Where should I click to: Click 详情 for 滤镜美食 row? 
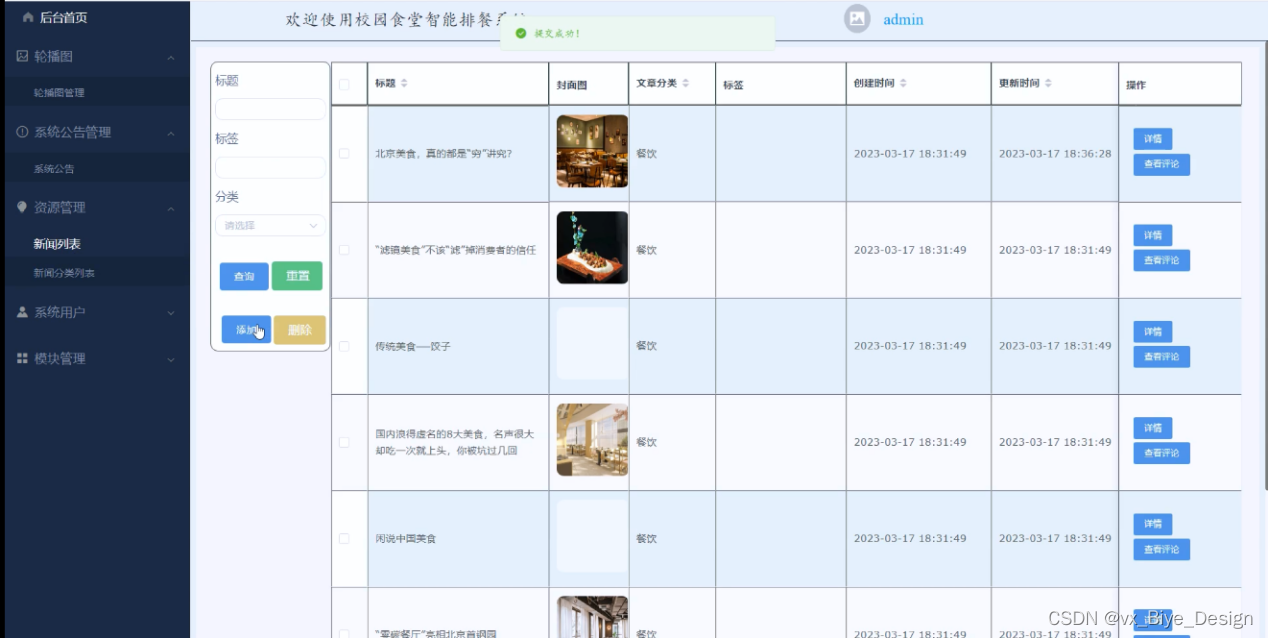1152,235
